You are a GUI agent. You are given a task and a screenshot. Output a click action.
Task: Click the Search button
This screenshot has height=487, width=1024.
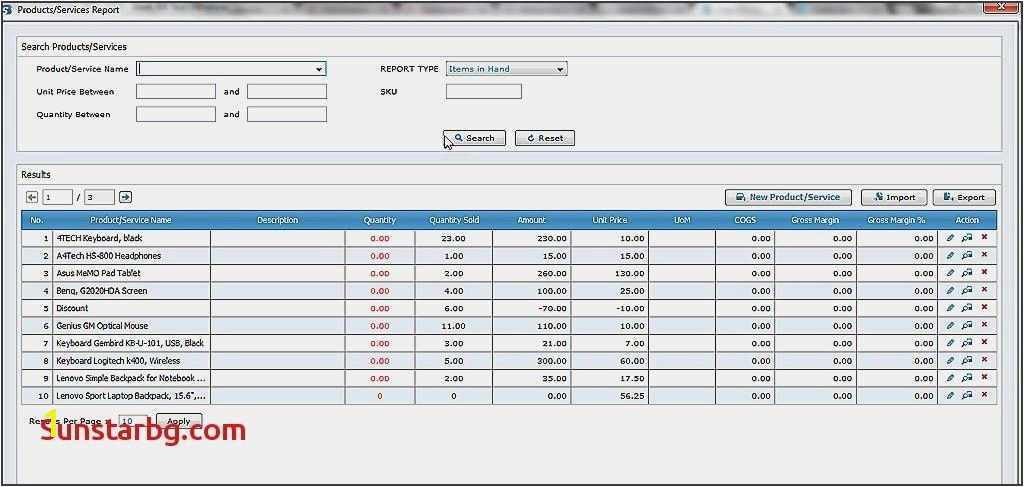(475, 138)
